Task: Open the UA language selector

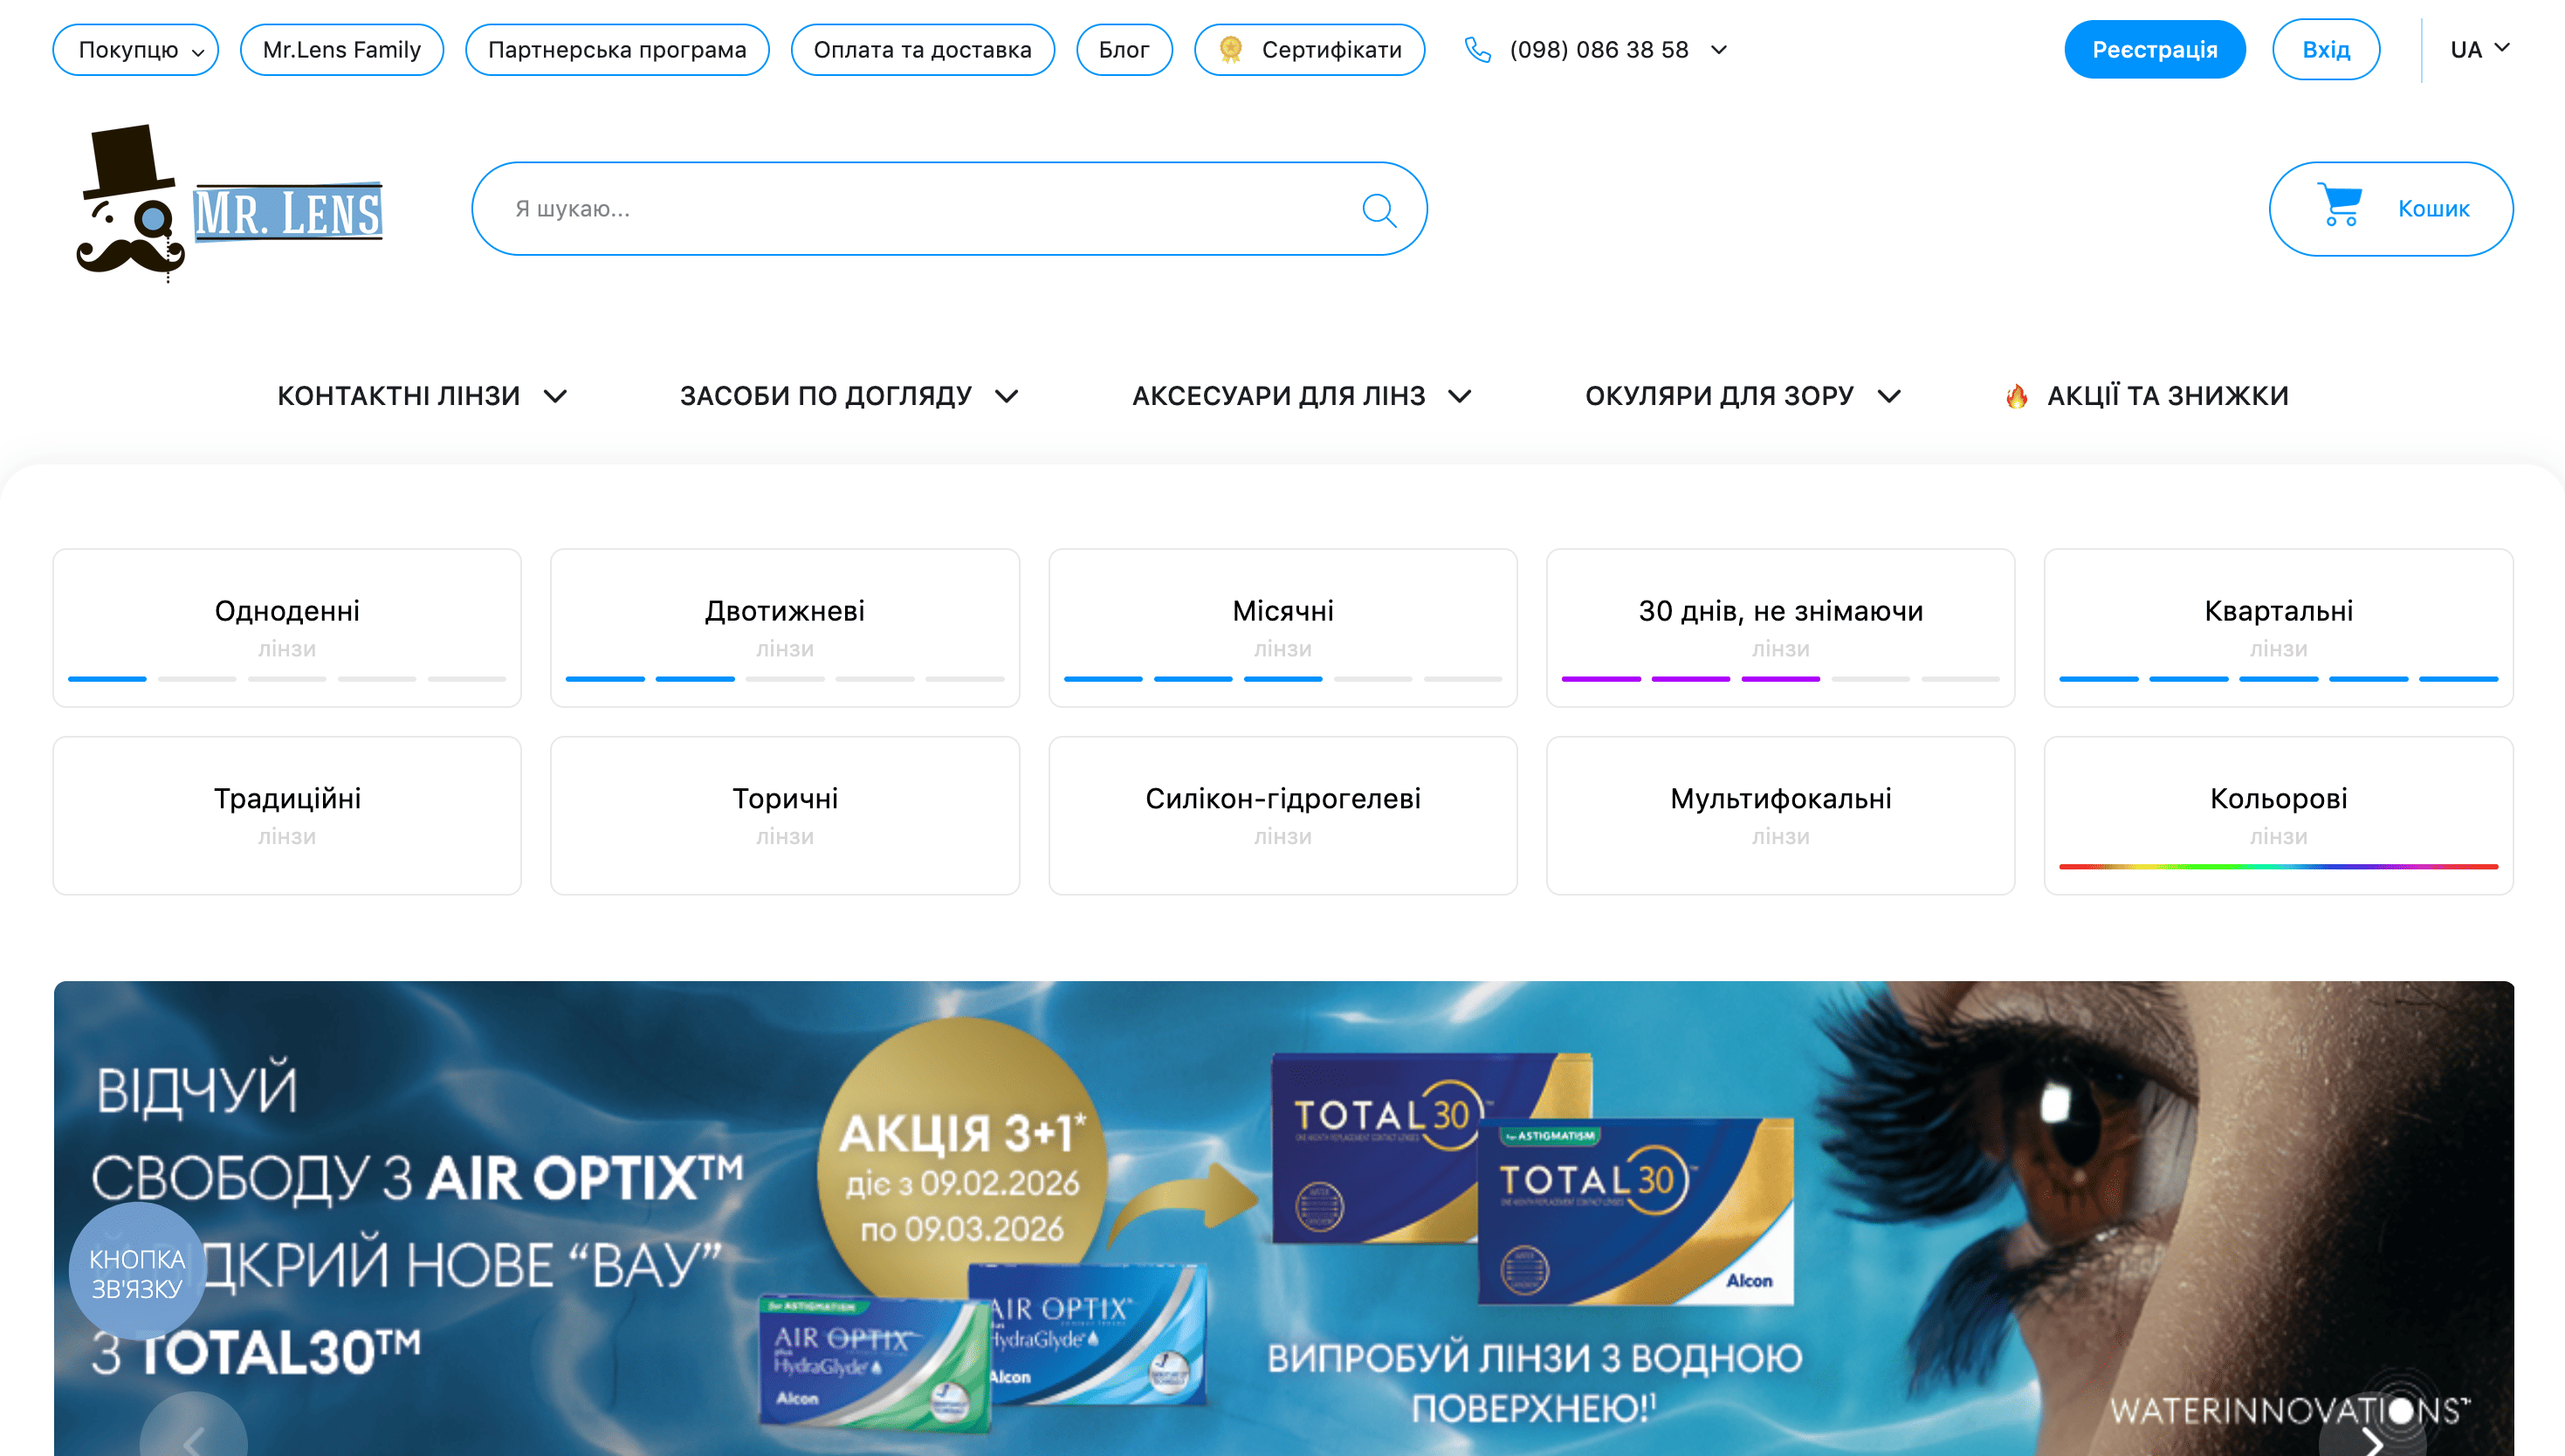Action: click(2479, 48)
